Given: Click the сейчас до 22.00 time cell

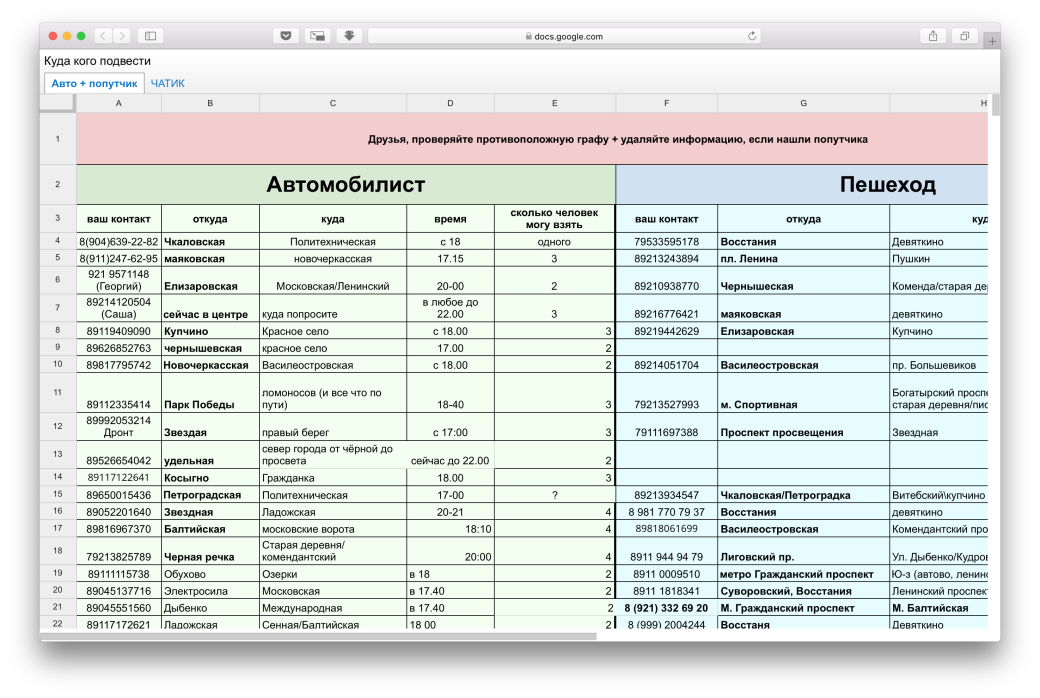Looking at the screenshot, I should tap(450, 455).
